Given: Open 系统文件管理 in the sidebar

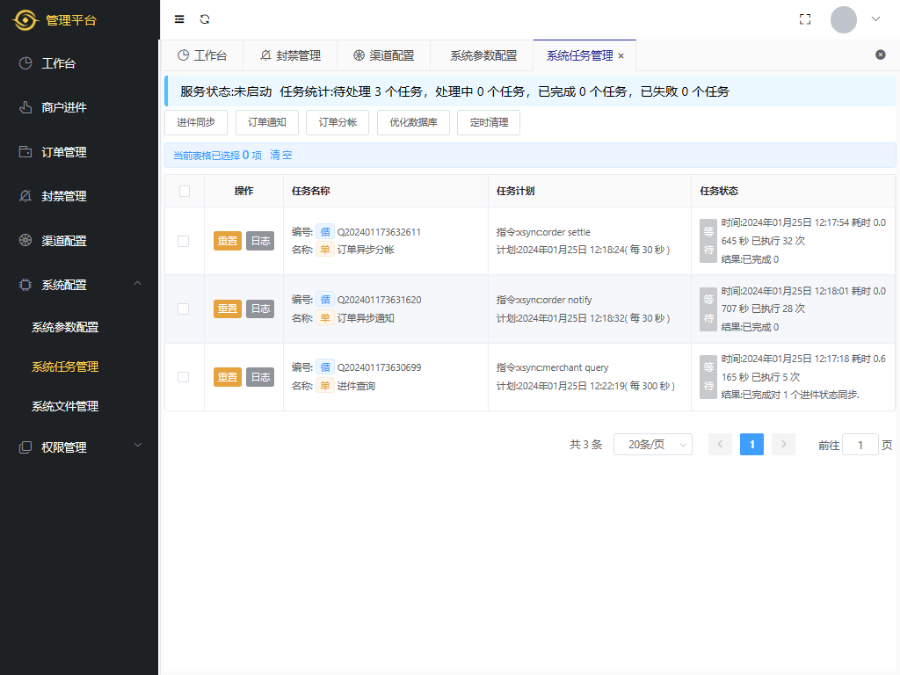Looking at the screenshot, I should point(65,406).
